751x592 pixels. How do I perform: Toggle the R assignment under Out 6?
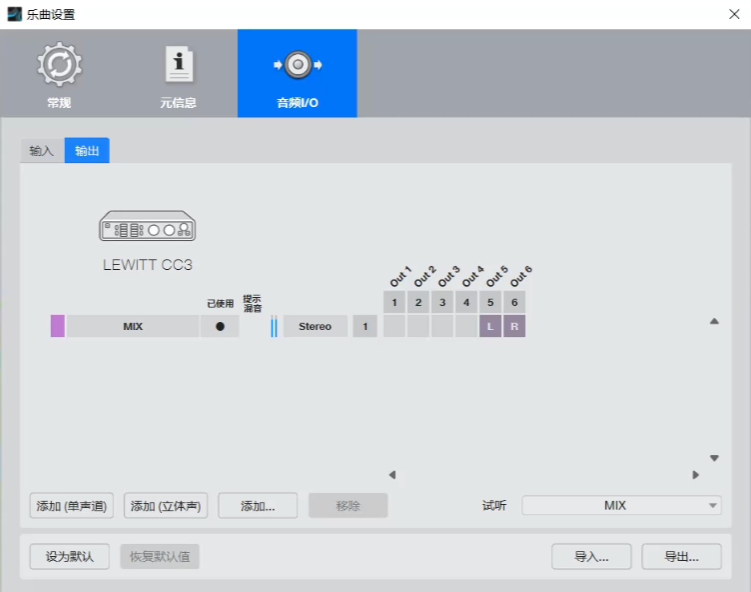click(514, 326)
